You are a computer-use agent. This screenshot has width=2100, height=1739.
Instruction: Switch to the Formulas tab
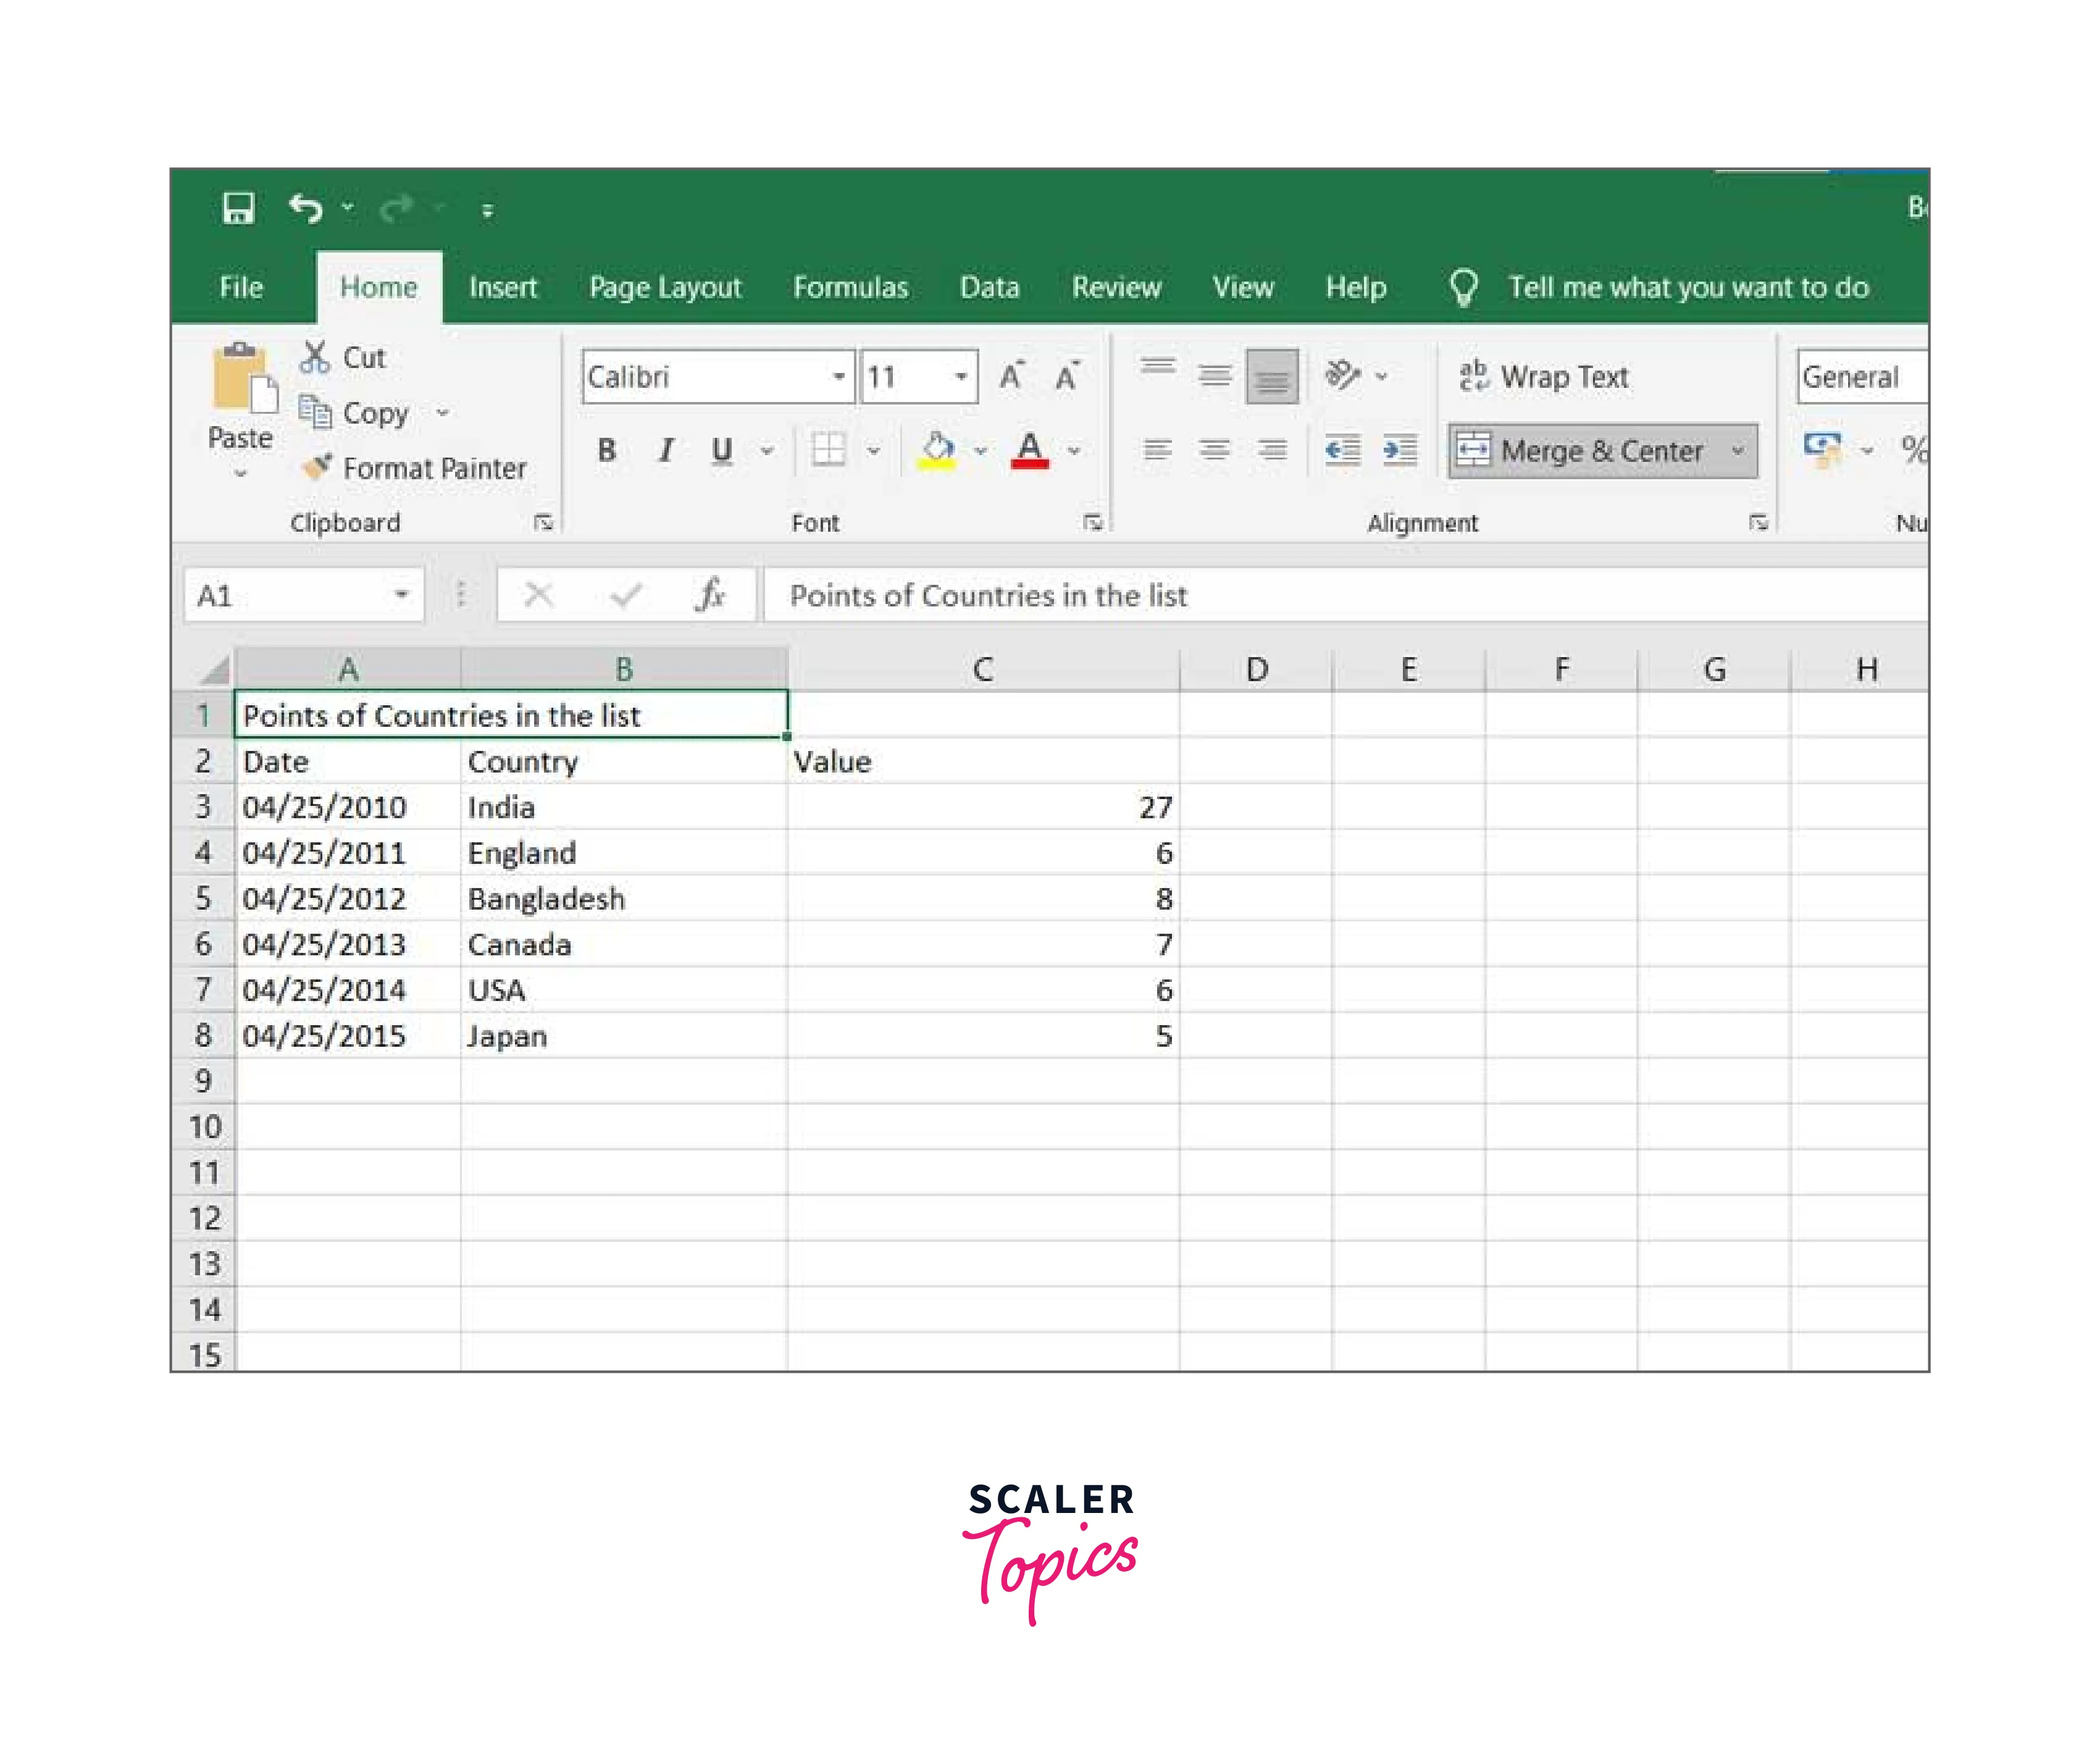(850, 288)
